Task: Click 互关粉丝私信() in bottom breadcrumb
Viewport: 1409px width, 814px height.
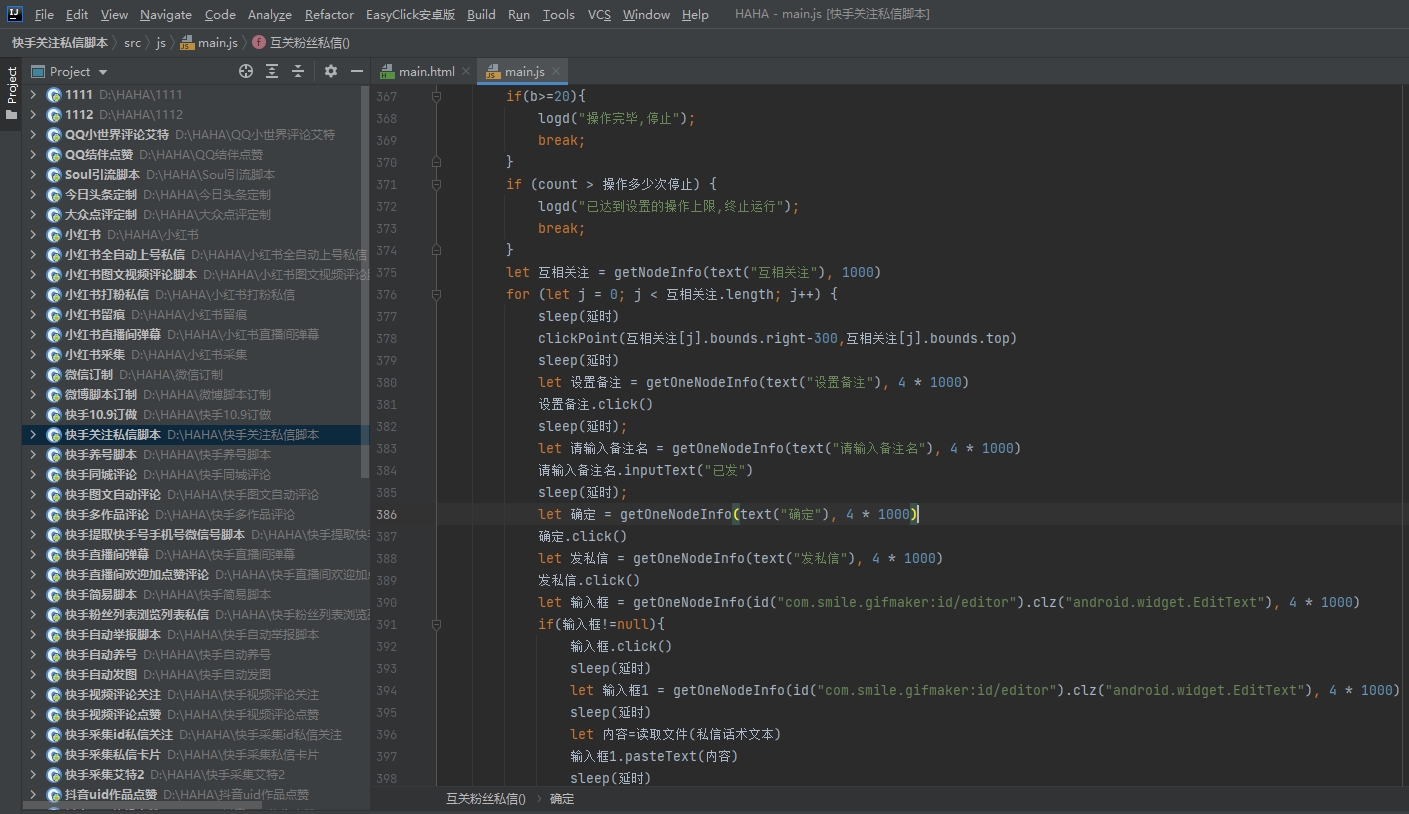Action: [x=486, y=799]
